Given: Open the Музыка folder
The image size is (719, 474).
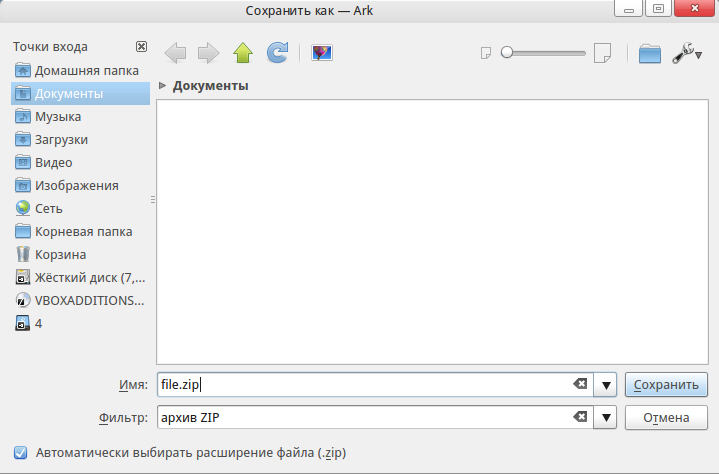Looking at the screenshot, I should click(80, 116).
